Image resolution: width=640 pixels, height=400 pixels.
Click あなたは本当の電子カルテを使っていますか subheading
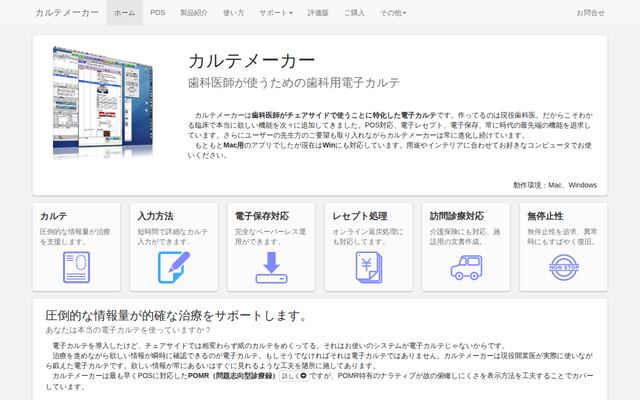tap(128, 330)
